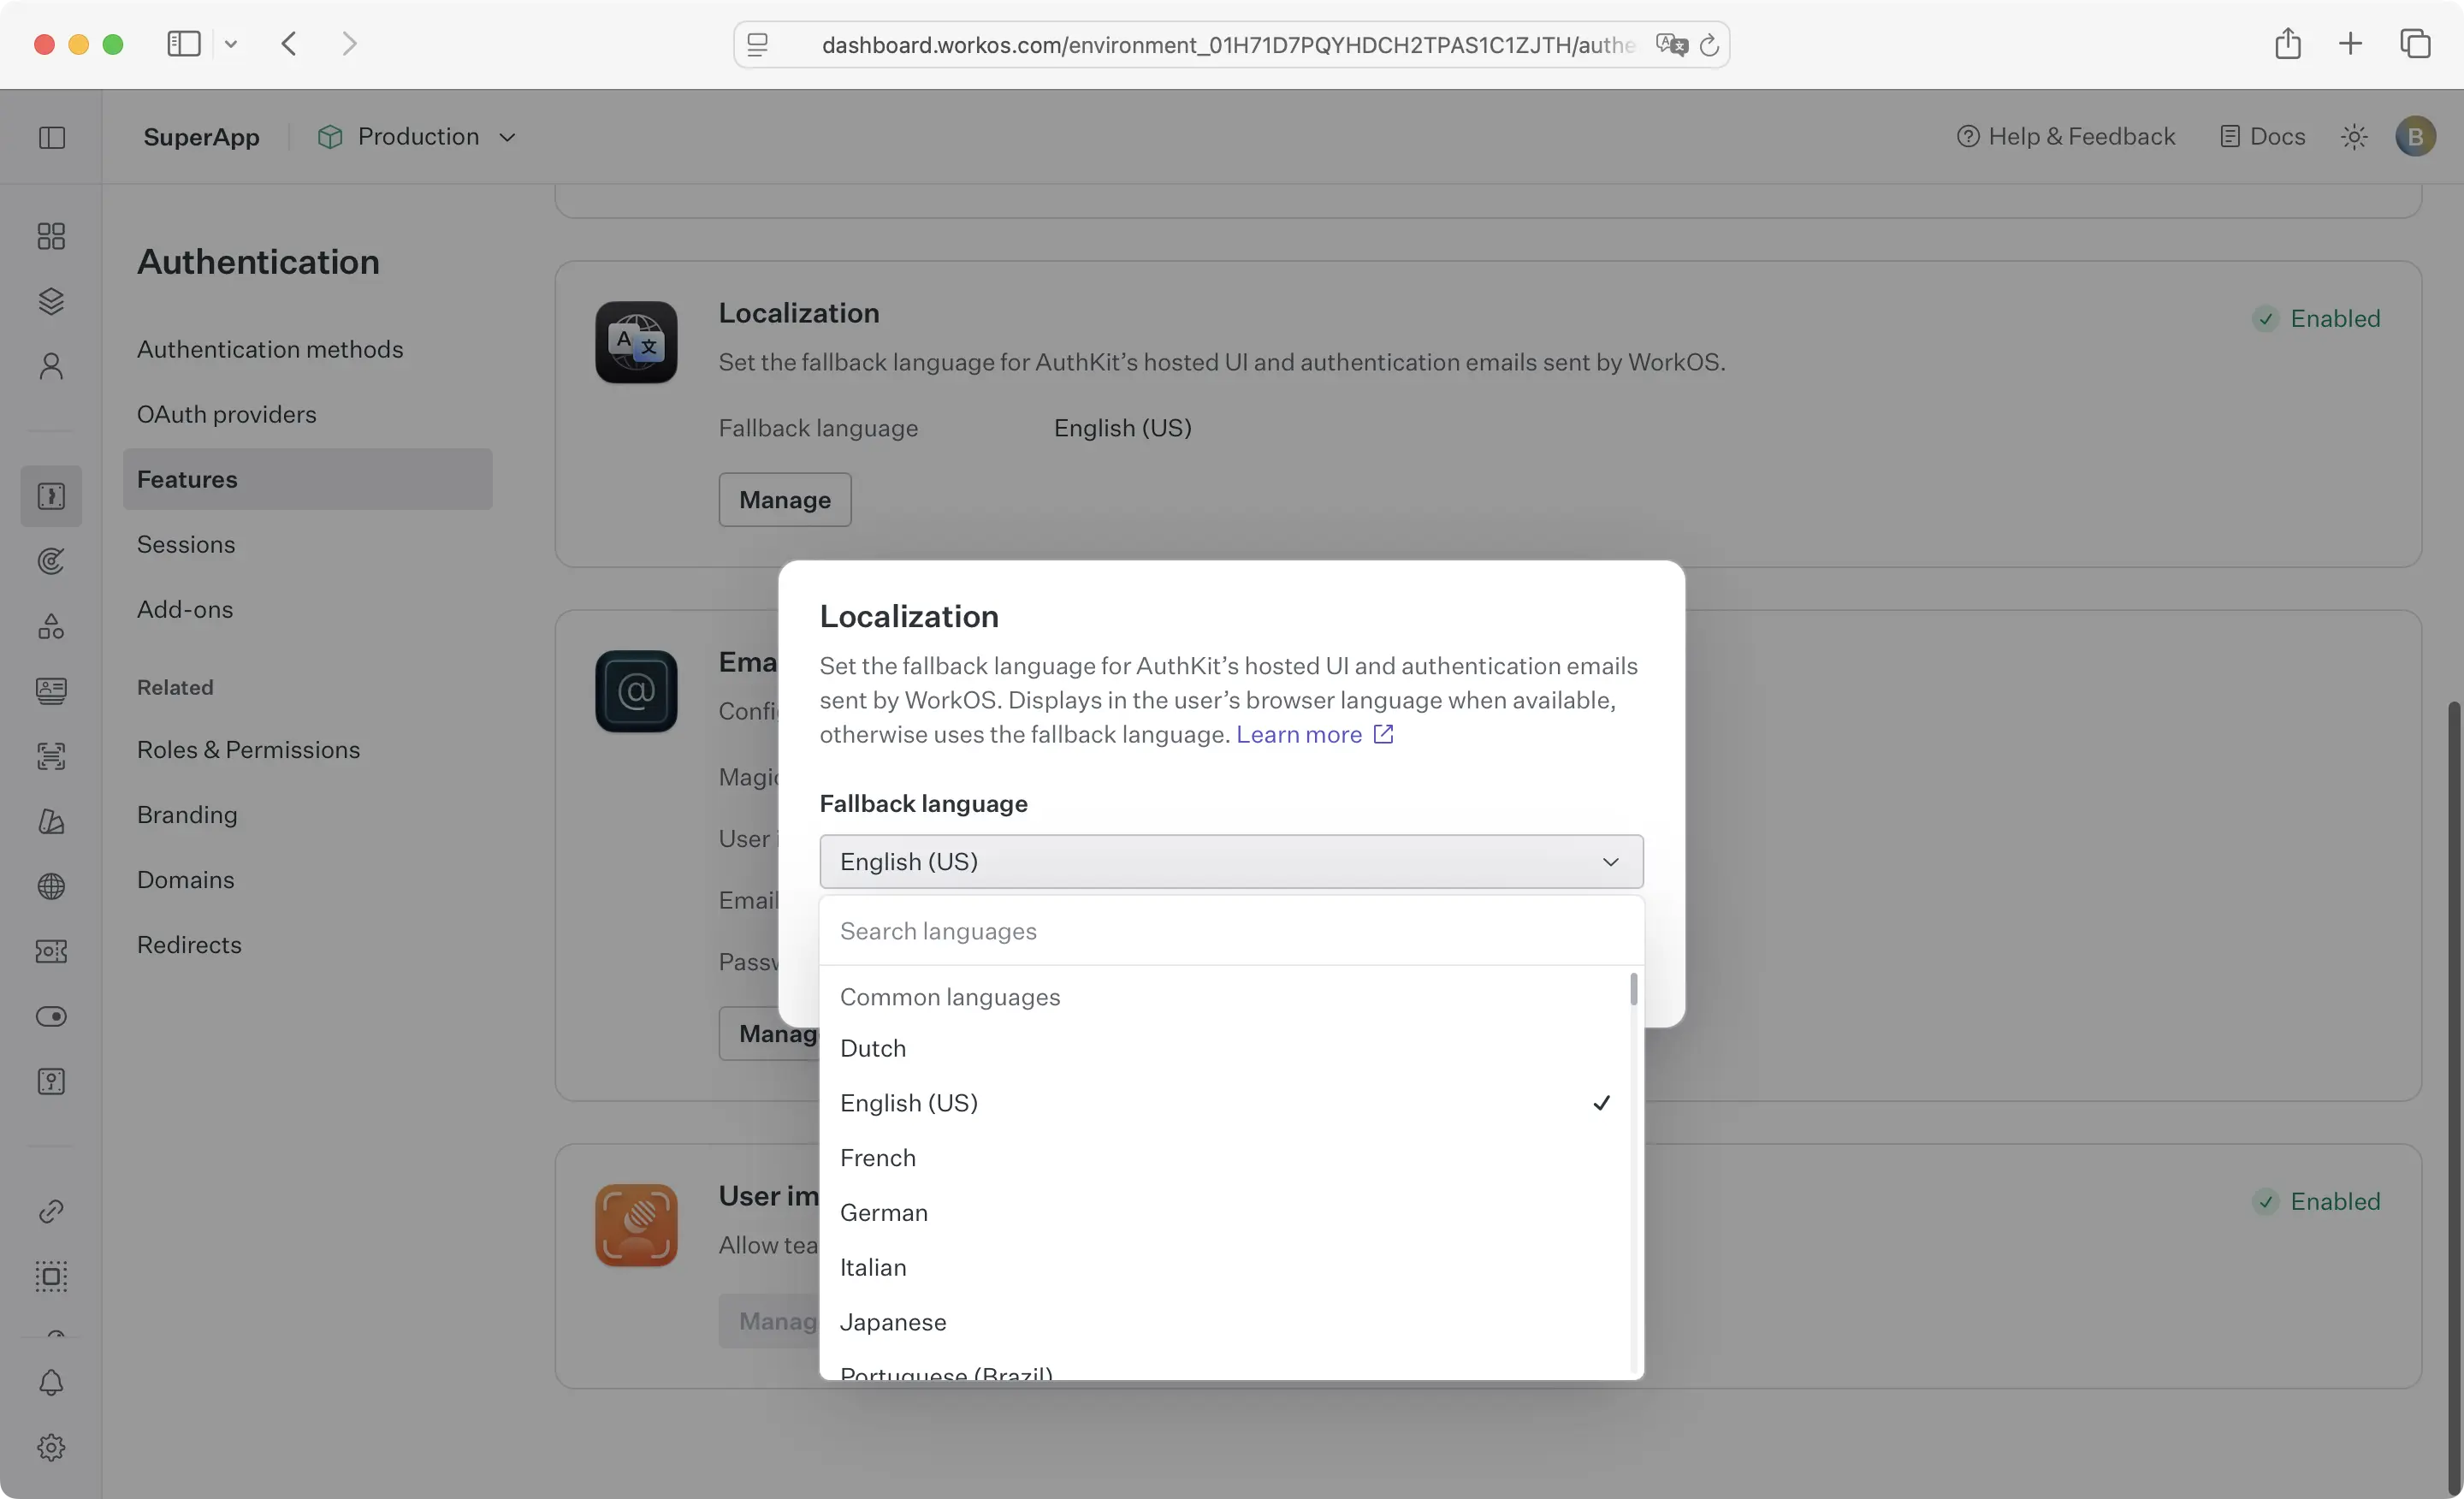Click the Localization translate feature icon
Viewport: 2464px width, 1499px height.
point(636,342)
